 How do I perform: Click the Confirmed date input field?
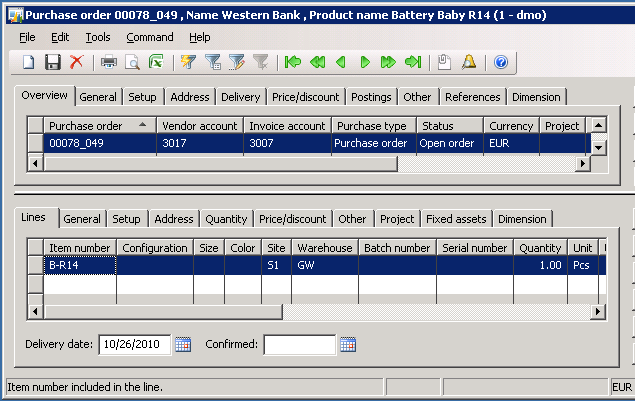tap(299, 345)
